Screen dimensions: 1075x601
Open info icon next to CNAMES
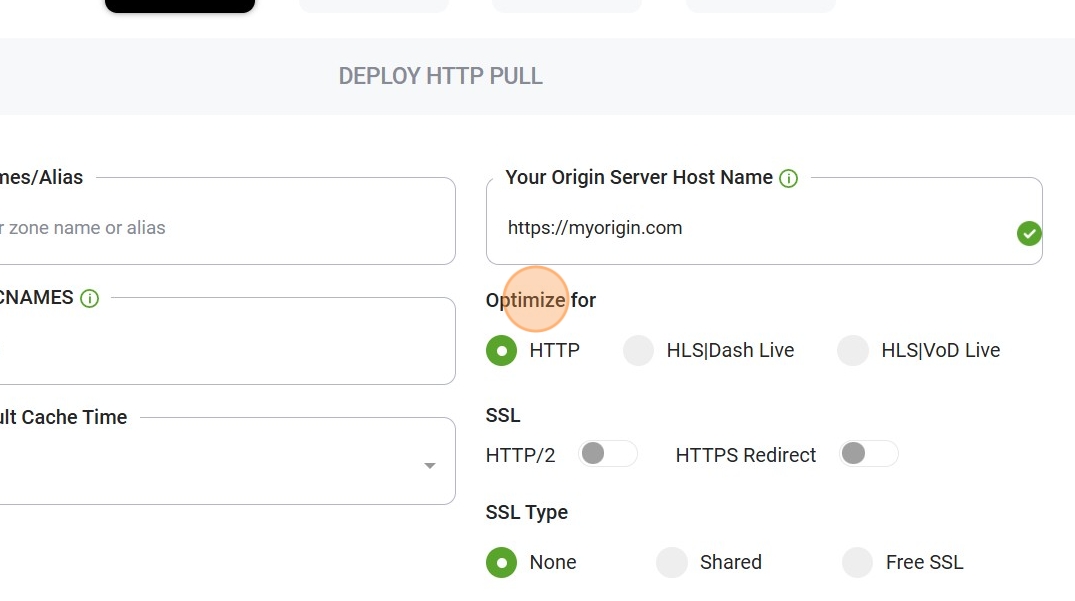click(89, 299)
